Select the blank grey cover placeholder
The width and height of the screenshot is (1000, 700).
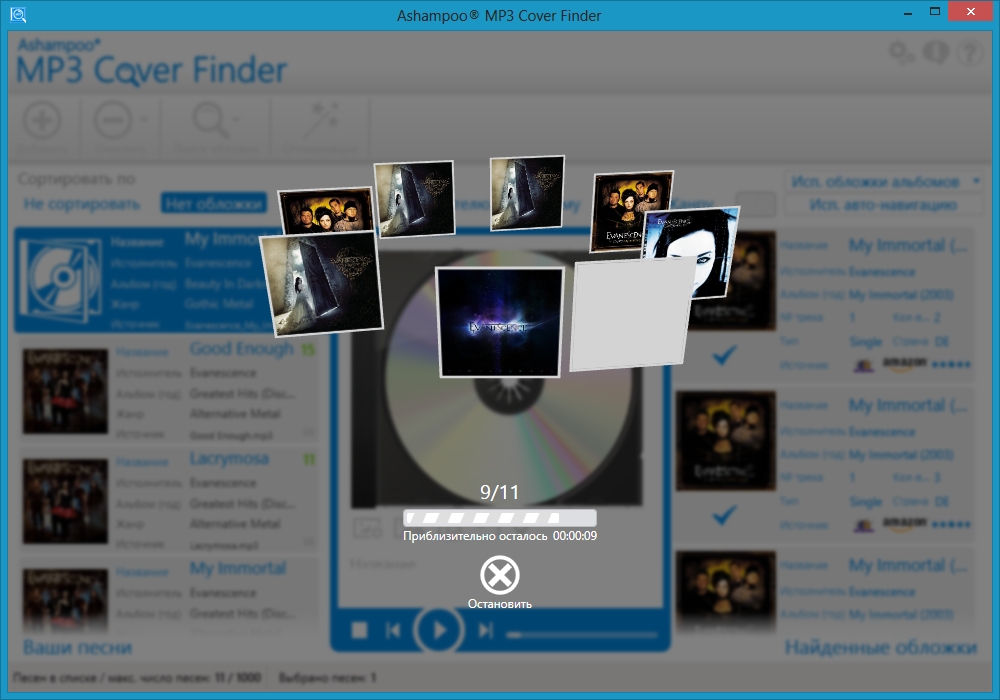coord(630,314)
